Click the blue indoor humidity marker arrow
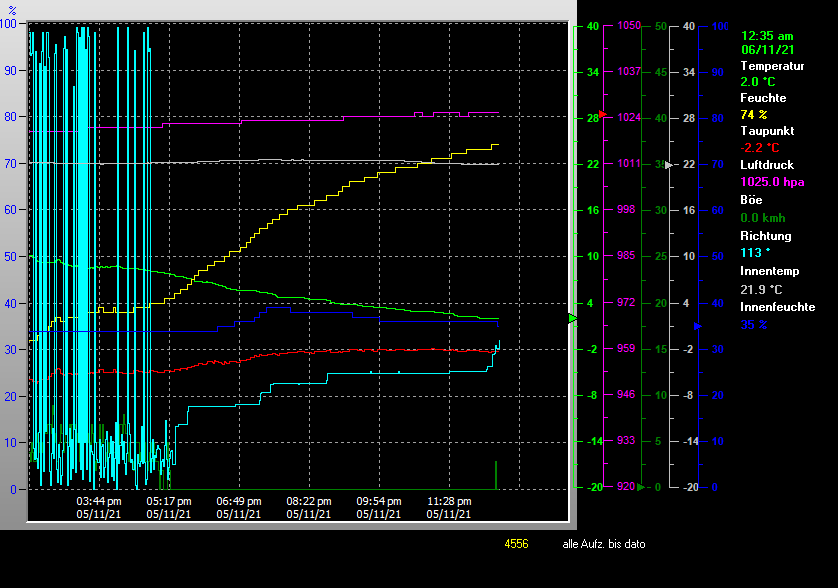838x588 pixels. (x=697, y=325)
